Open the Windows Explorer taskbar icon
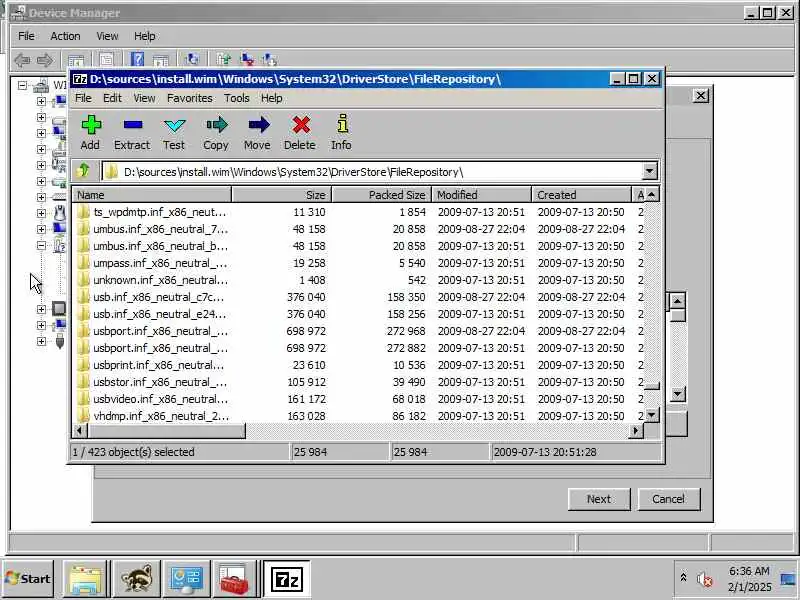 pos(86,579)
